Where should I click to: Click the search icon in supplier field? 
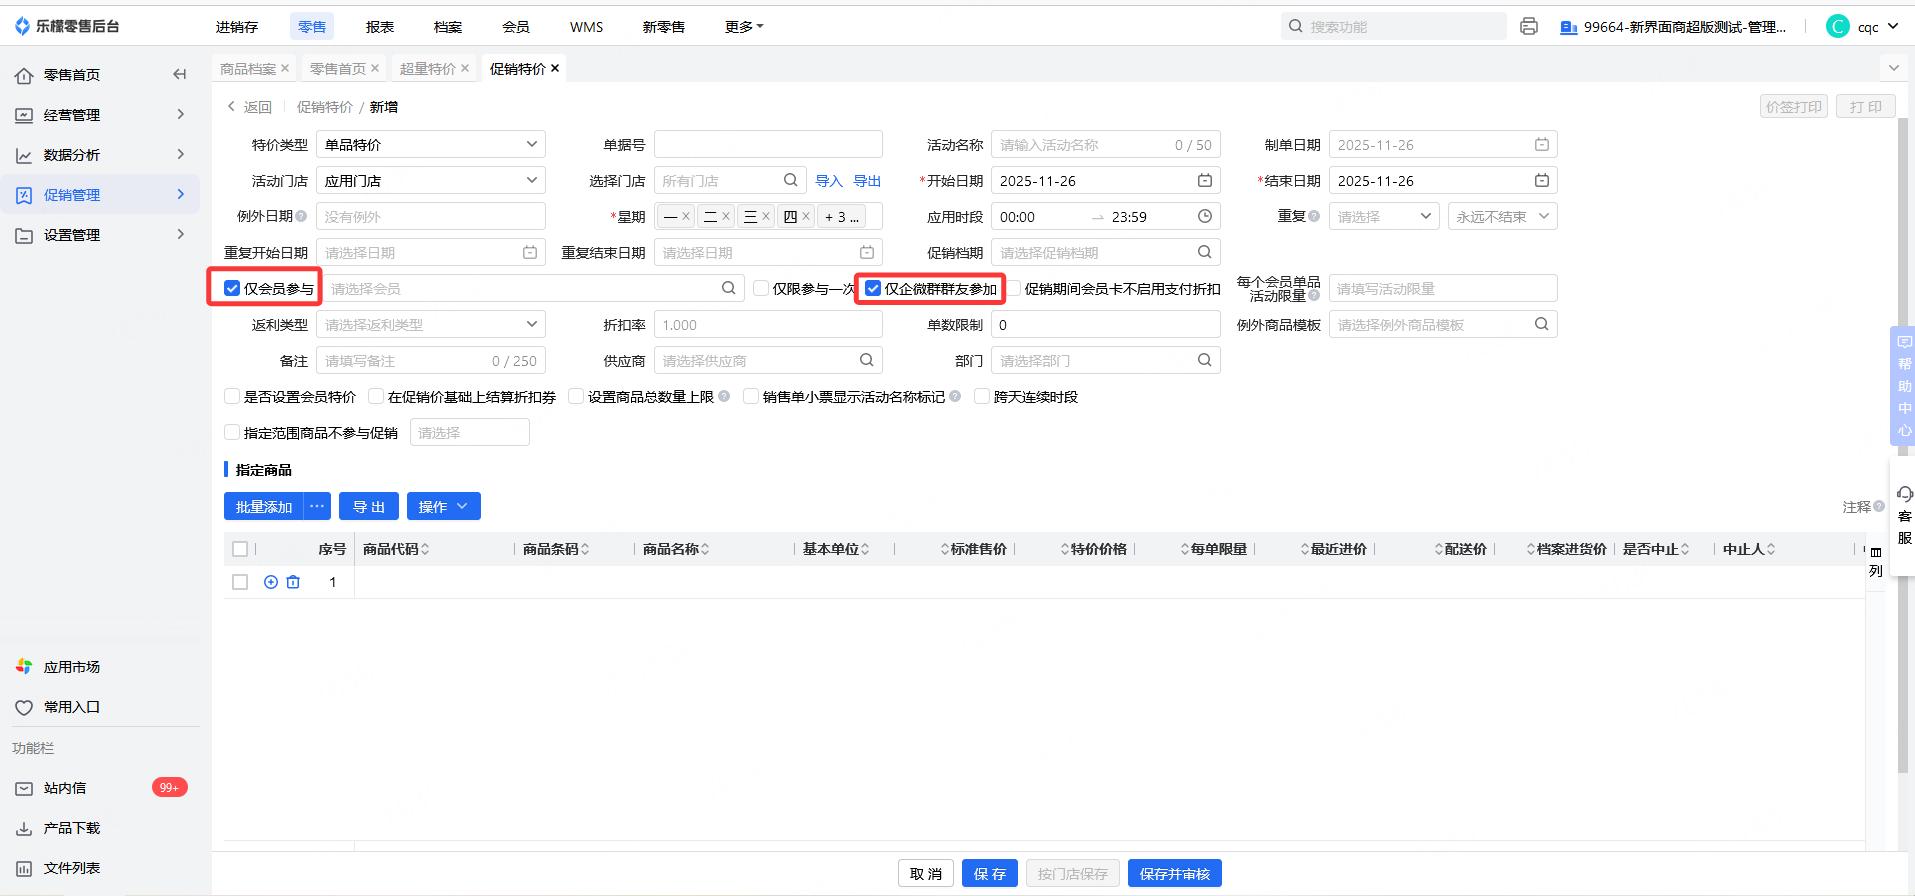coord(866,361)
